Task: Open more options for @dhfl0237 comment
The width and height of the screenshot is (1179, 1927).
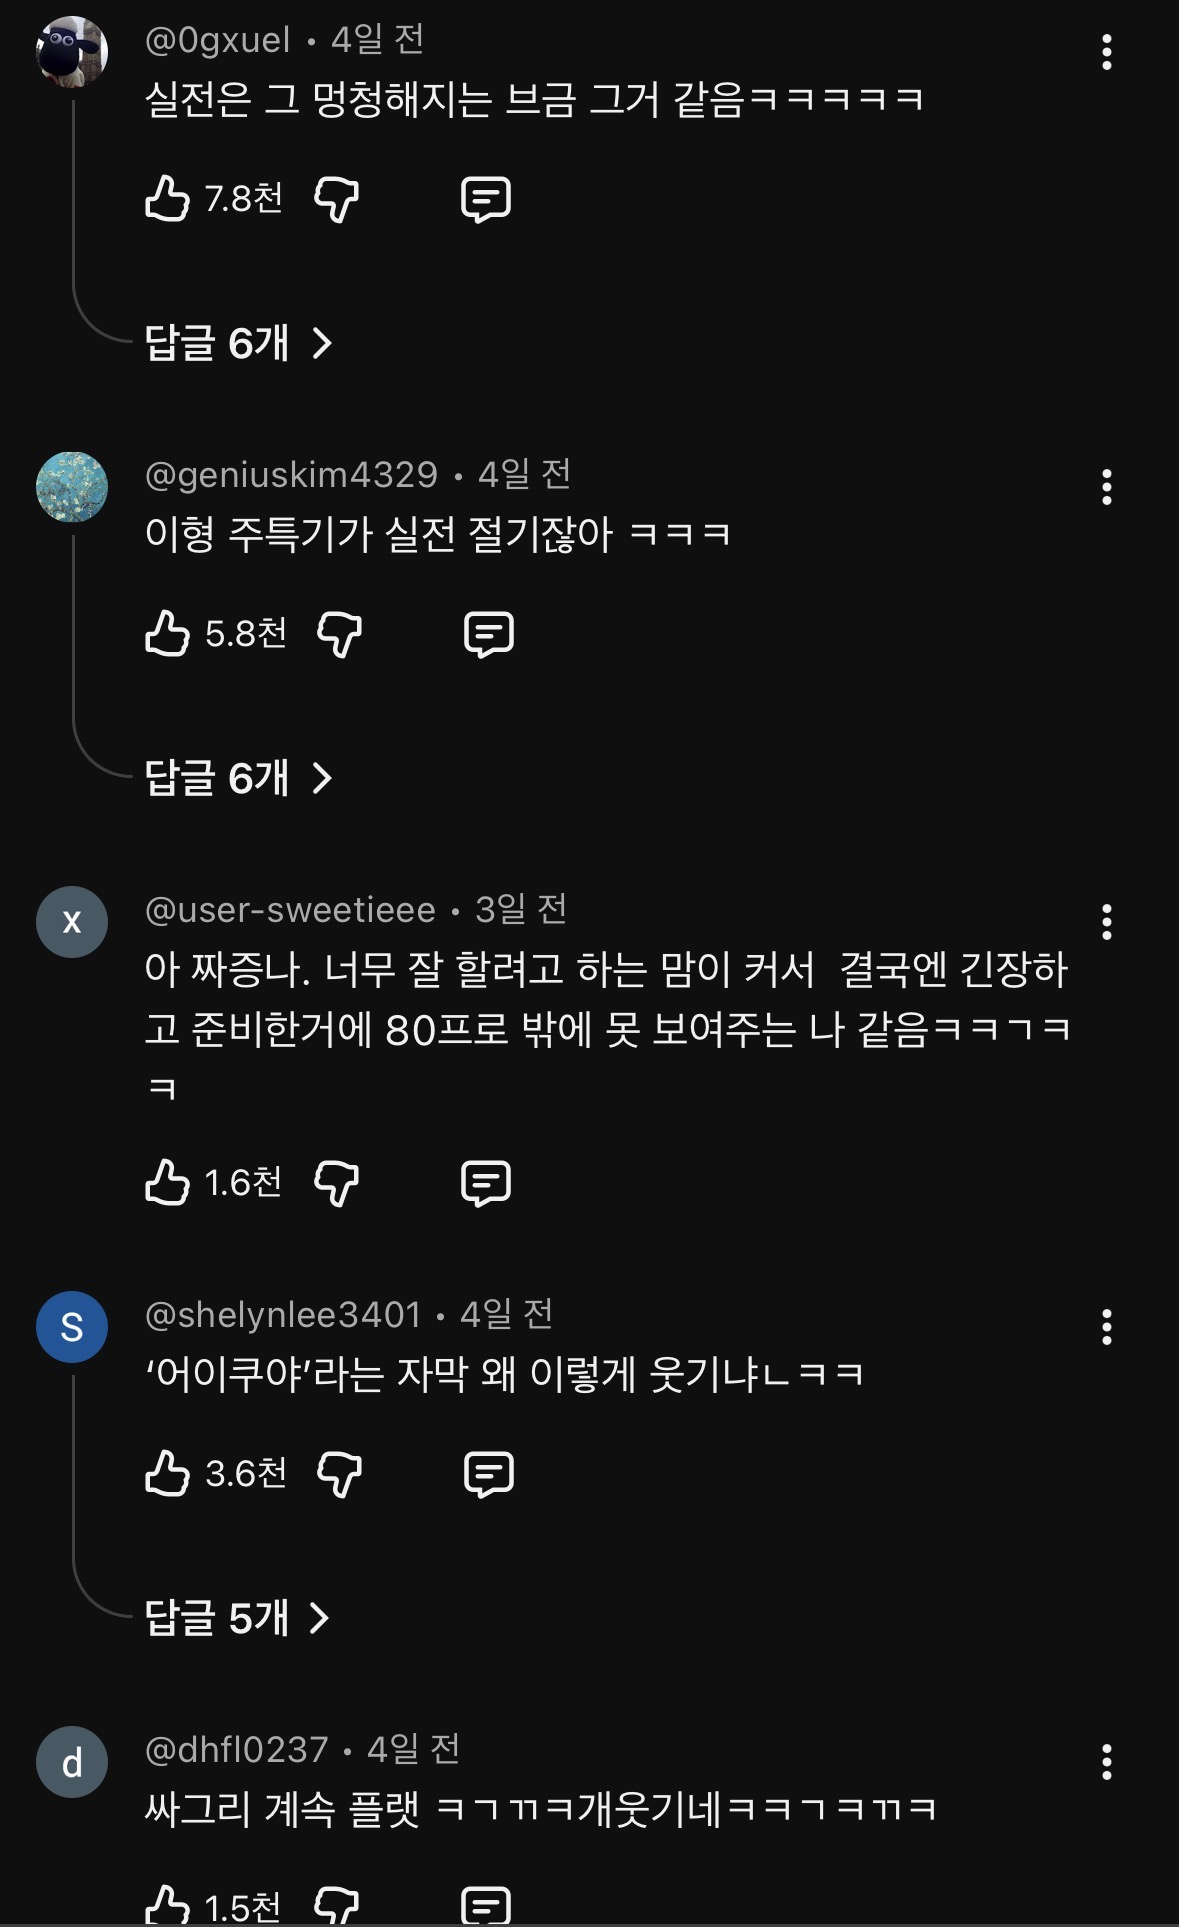Action: point(1106,1762)
